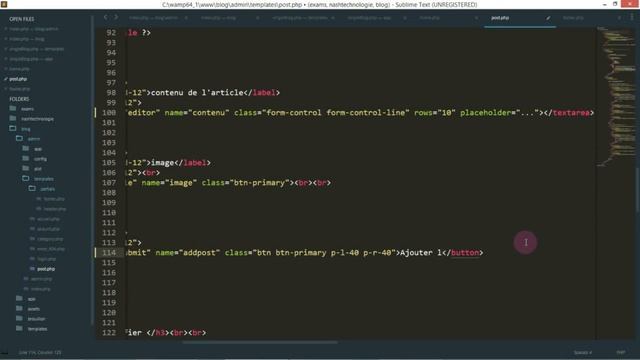The image size is (640, 360).
Task: Click the modified marker beside post.php in Open Files
Action: tap(6, 79)
